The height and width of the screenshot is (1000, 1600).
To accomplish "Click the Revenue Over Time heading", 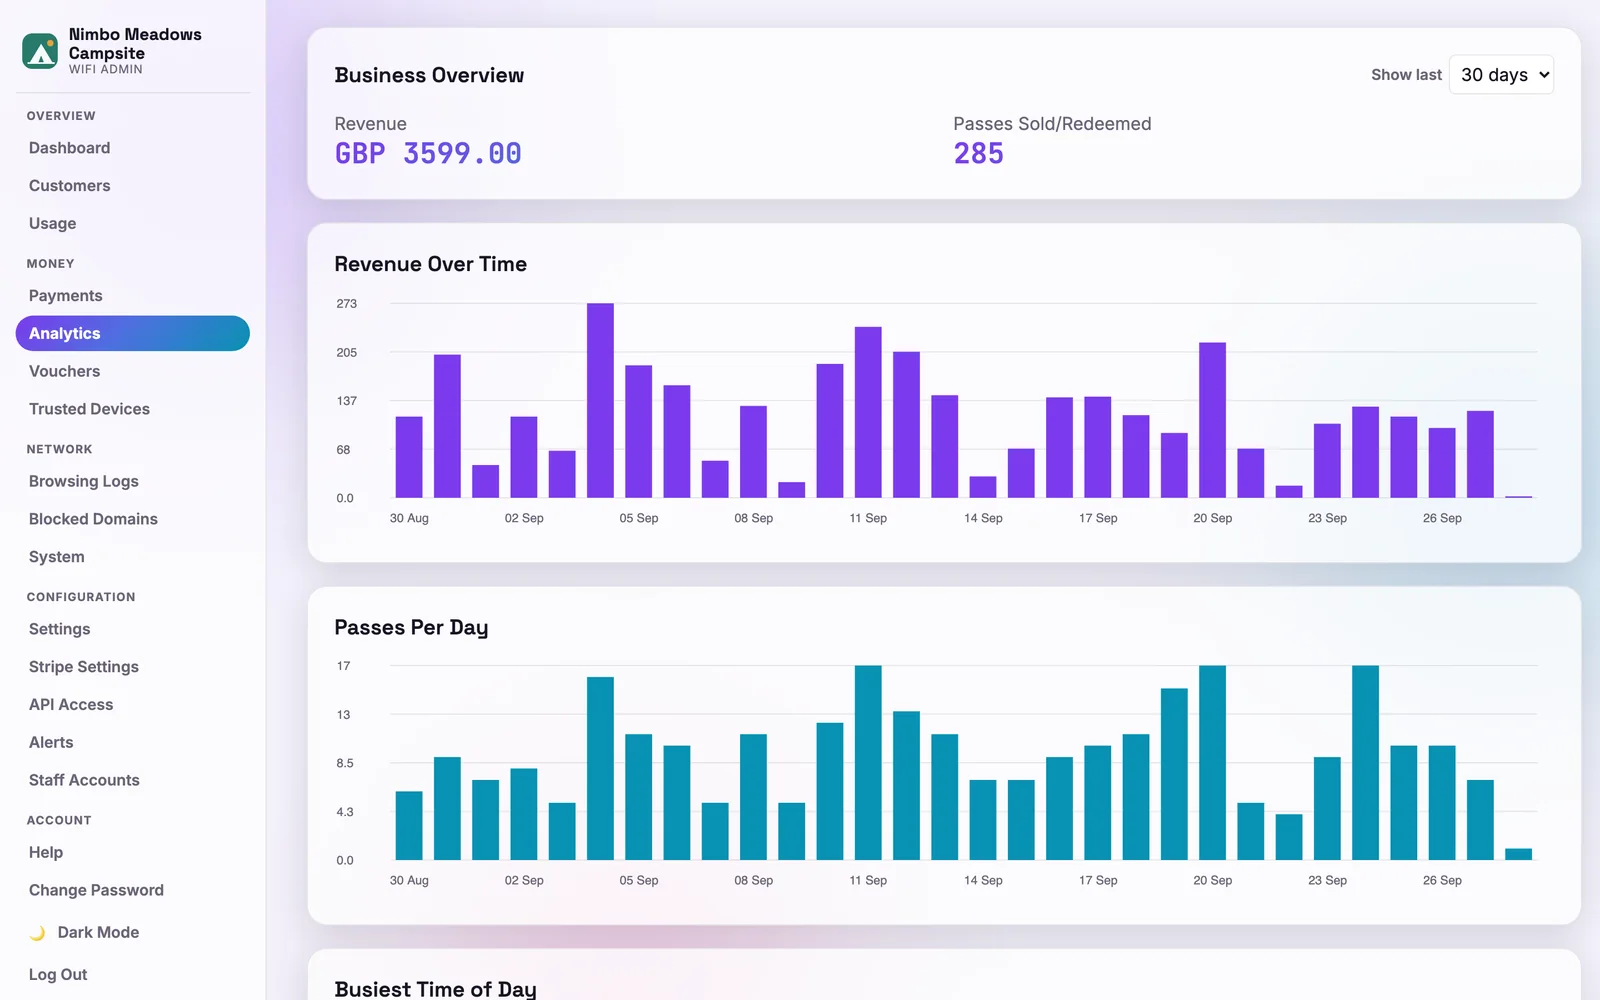I will point(430,265).
